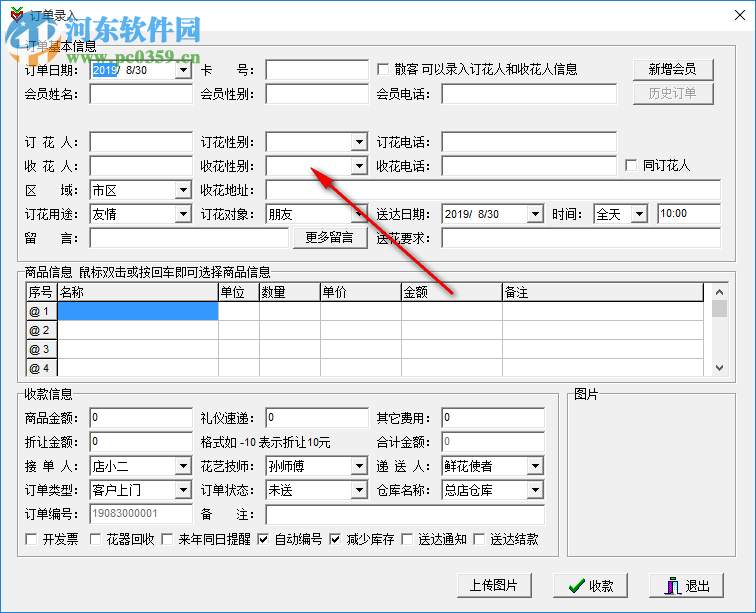This screenshot has height=613, width=756.
Task: Click the 折让金额 input field
Action: [x=141, y=442]
